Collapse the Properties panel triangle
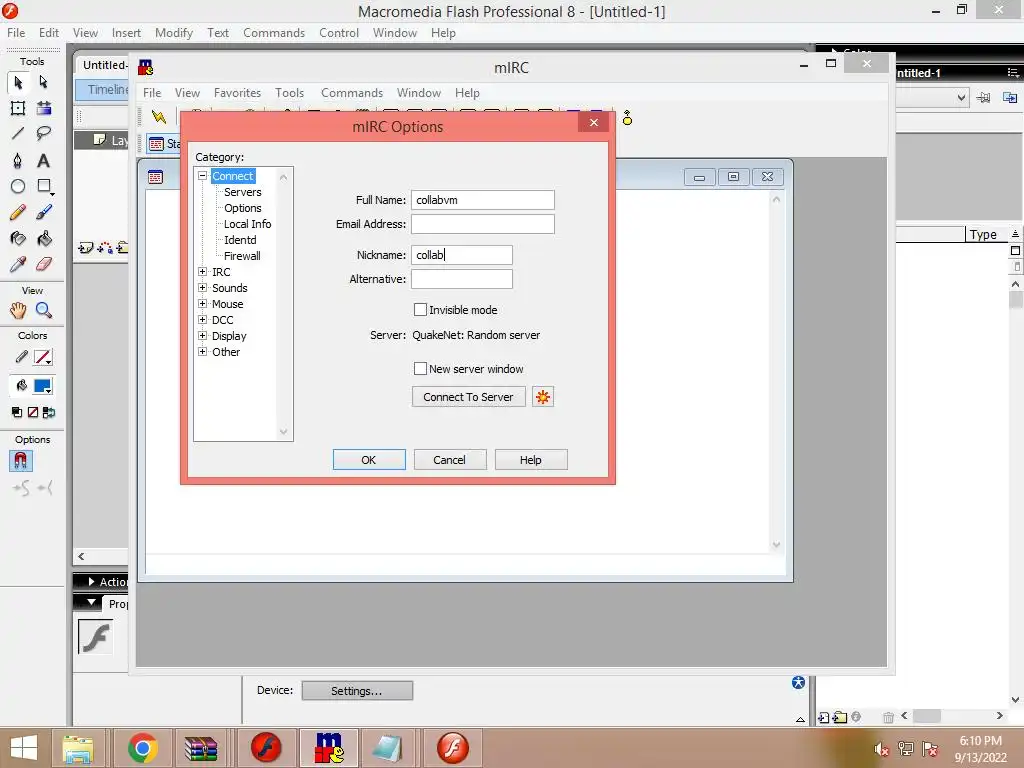Image resolution: width=1024 pixels, height=768 pixels. pyautogui.click(x=91, y=602)
